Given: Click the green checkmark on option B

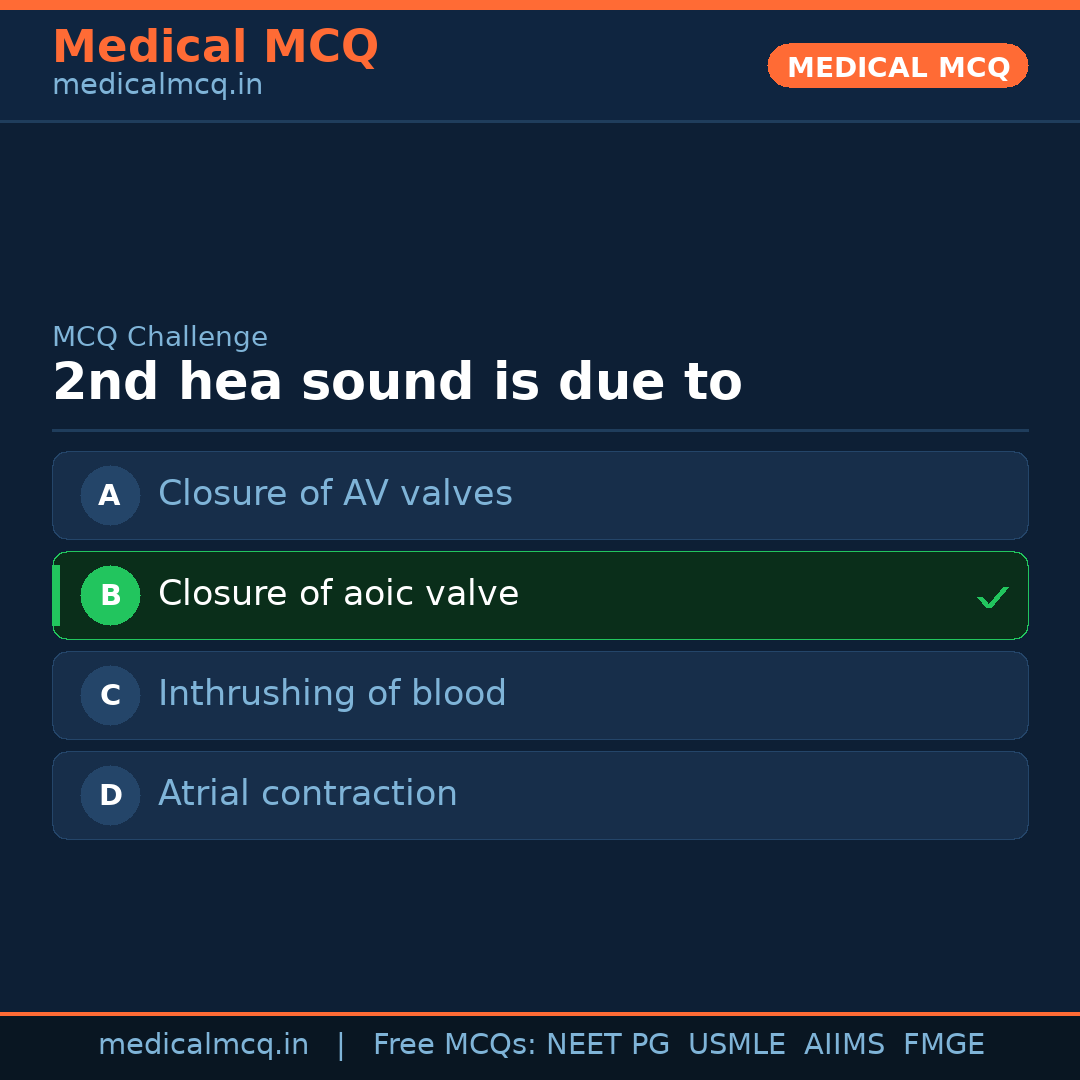Looking at the screenshot, I should click(x=993, y=597).
